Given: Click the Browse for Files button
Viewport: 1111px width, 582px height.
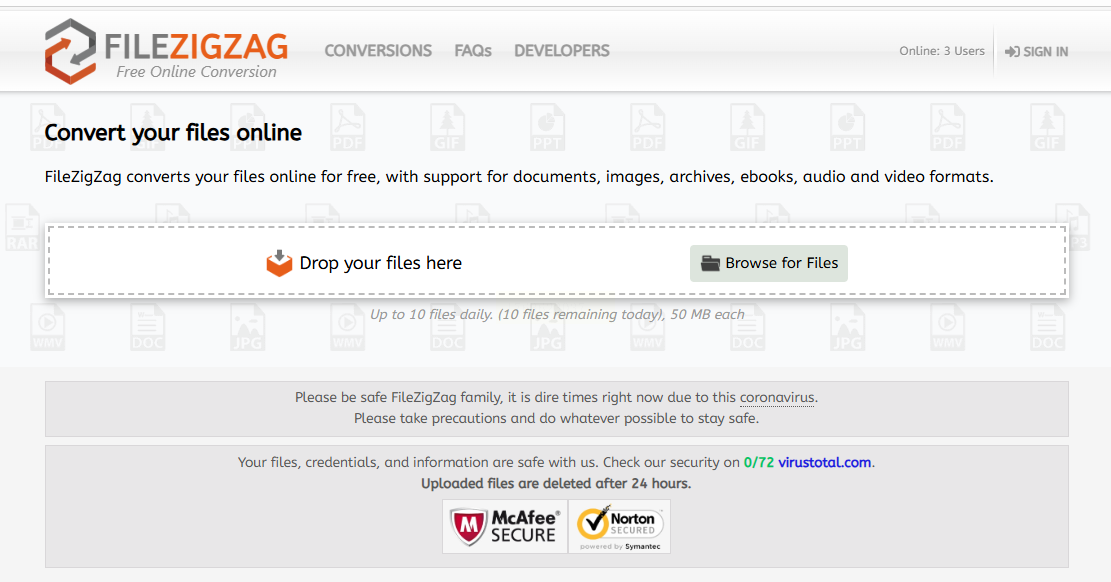Looking at the screenshot, I should (769, 263).
